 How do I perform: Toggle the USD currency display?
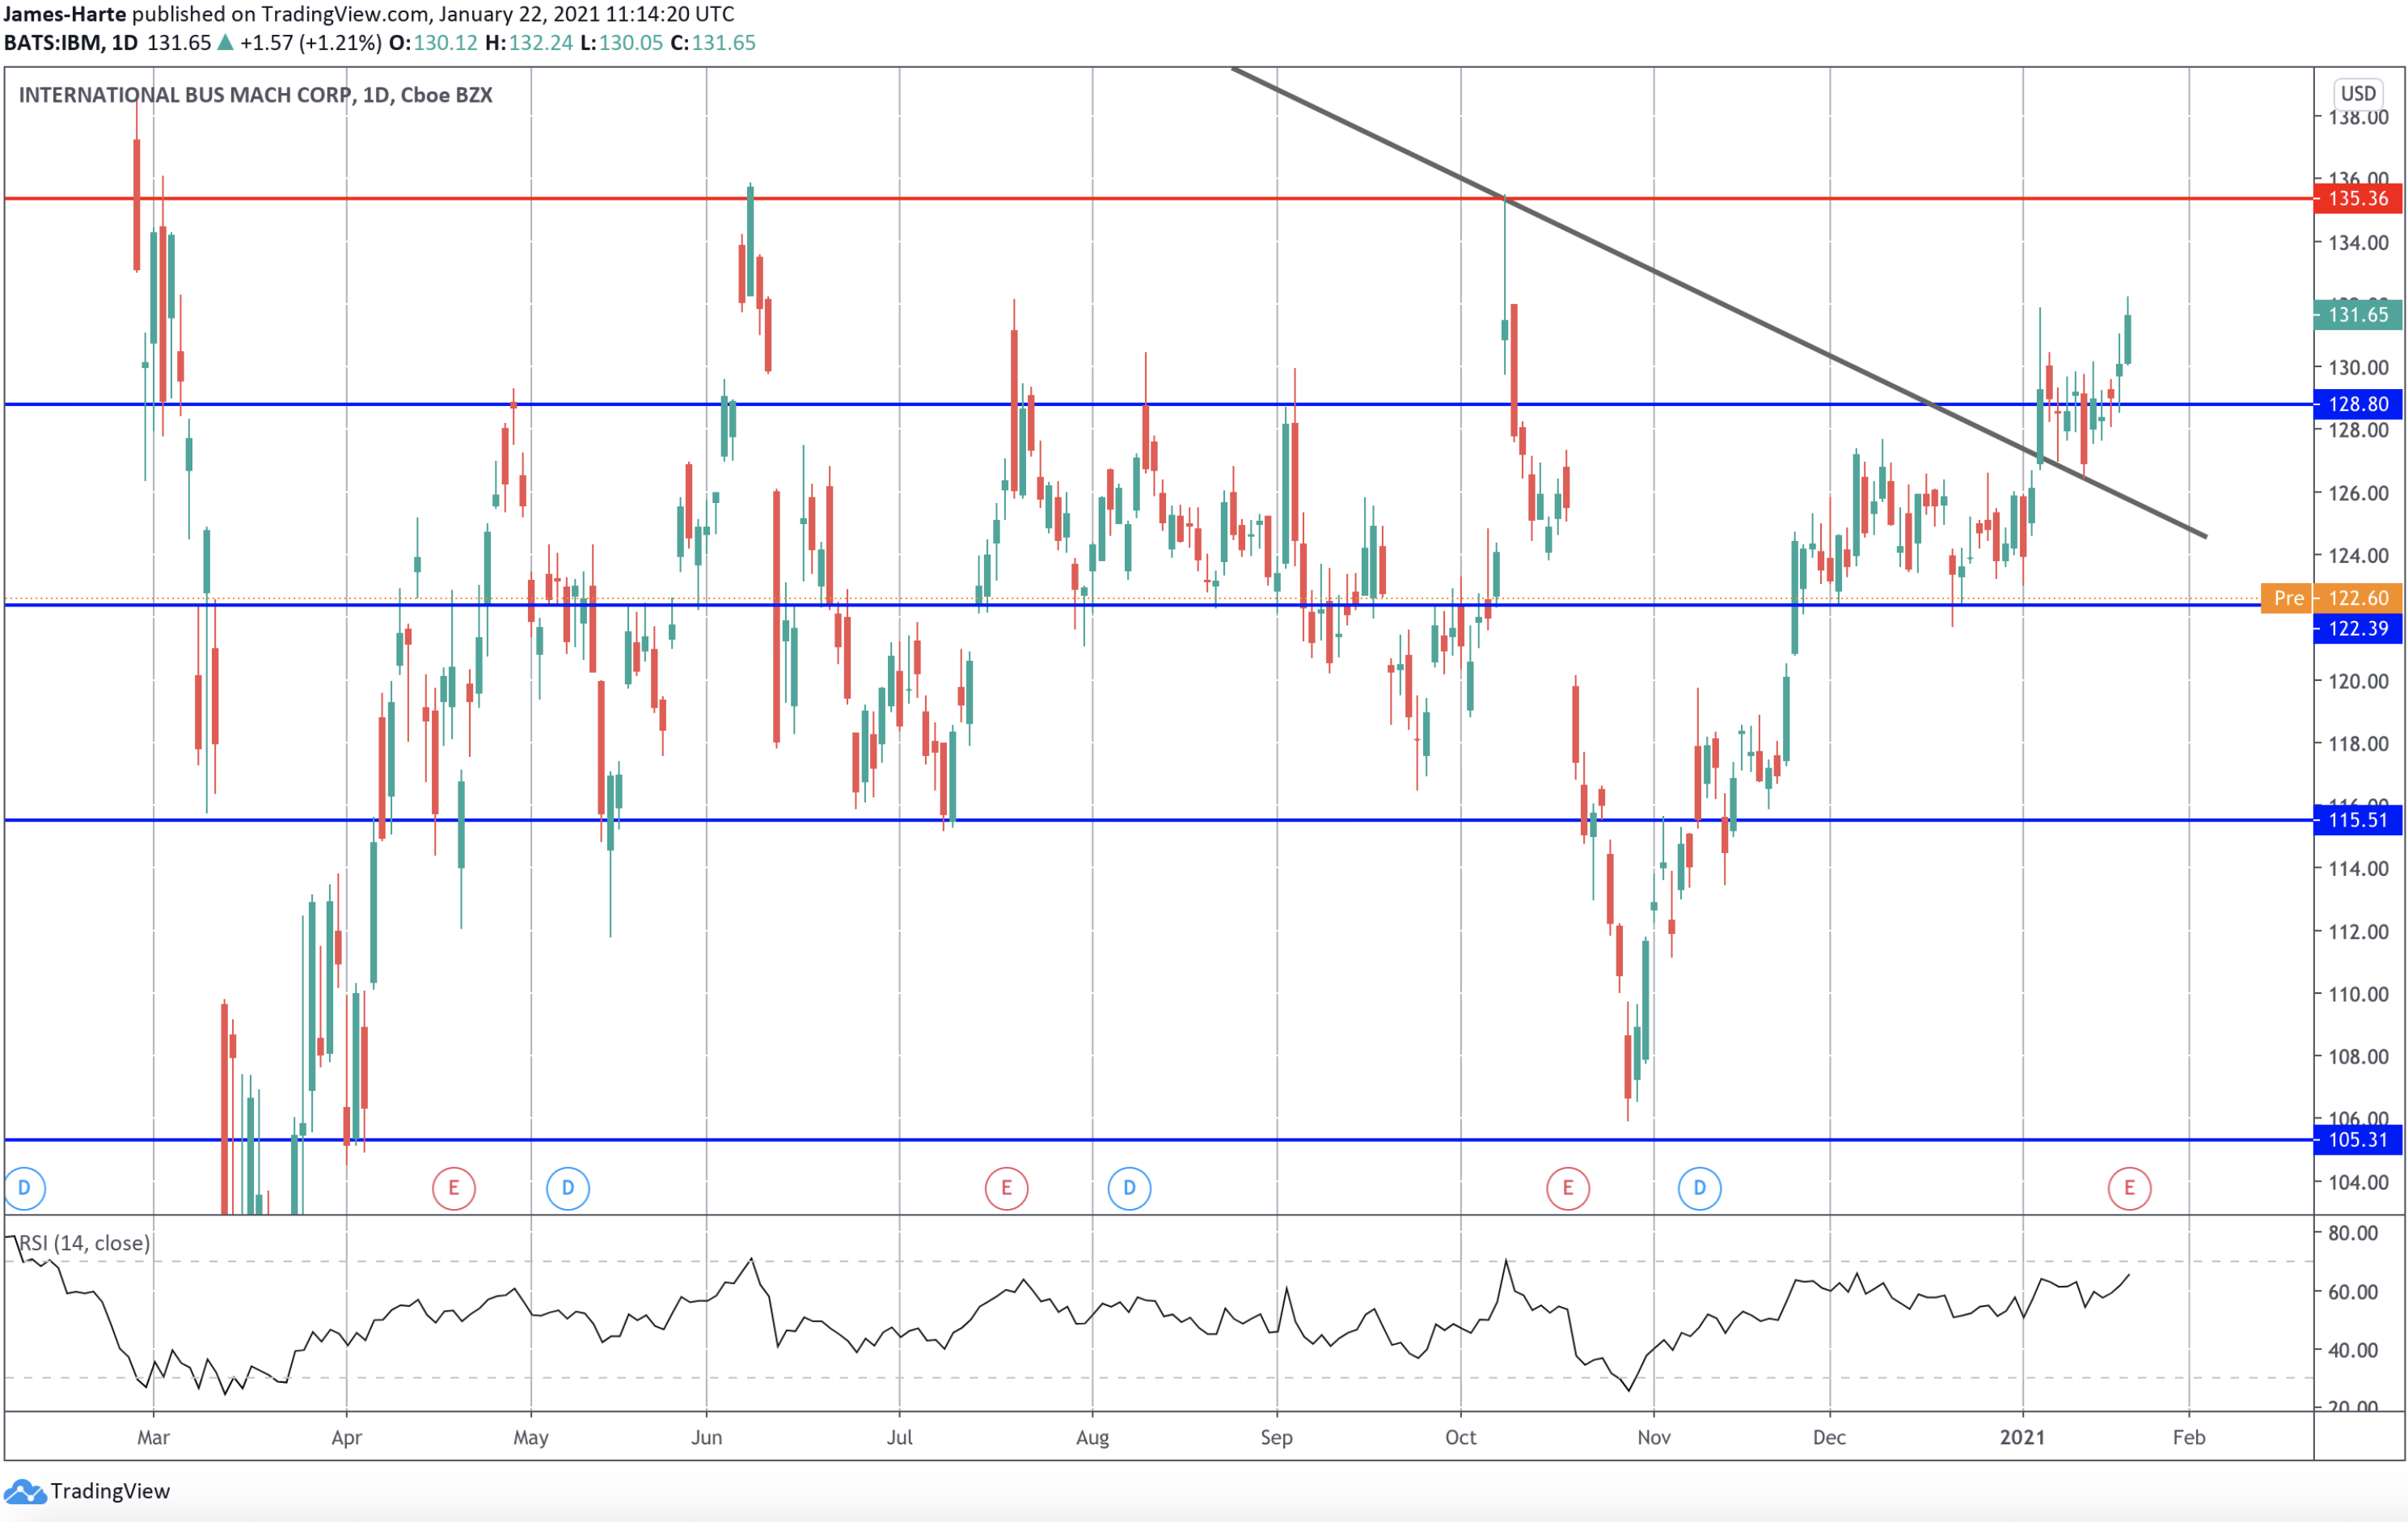2358,93
